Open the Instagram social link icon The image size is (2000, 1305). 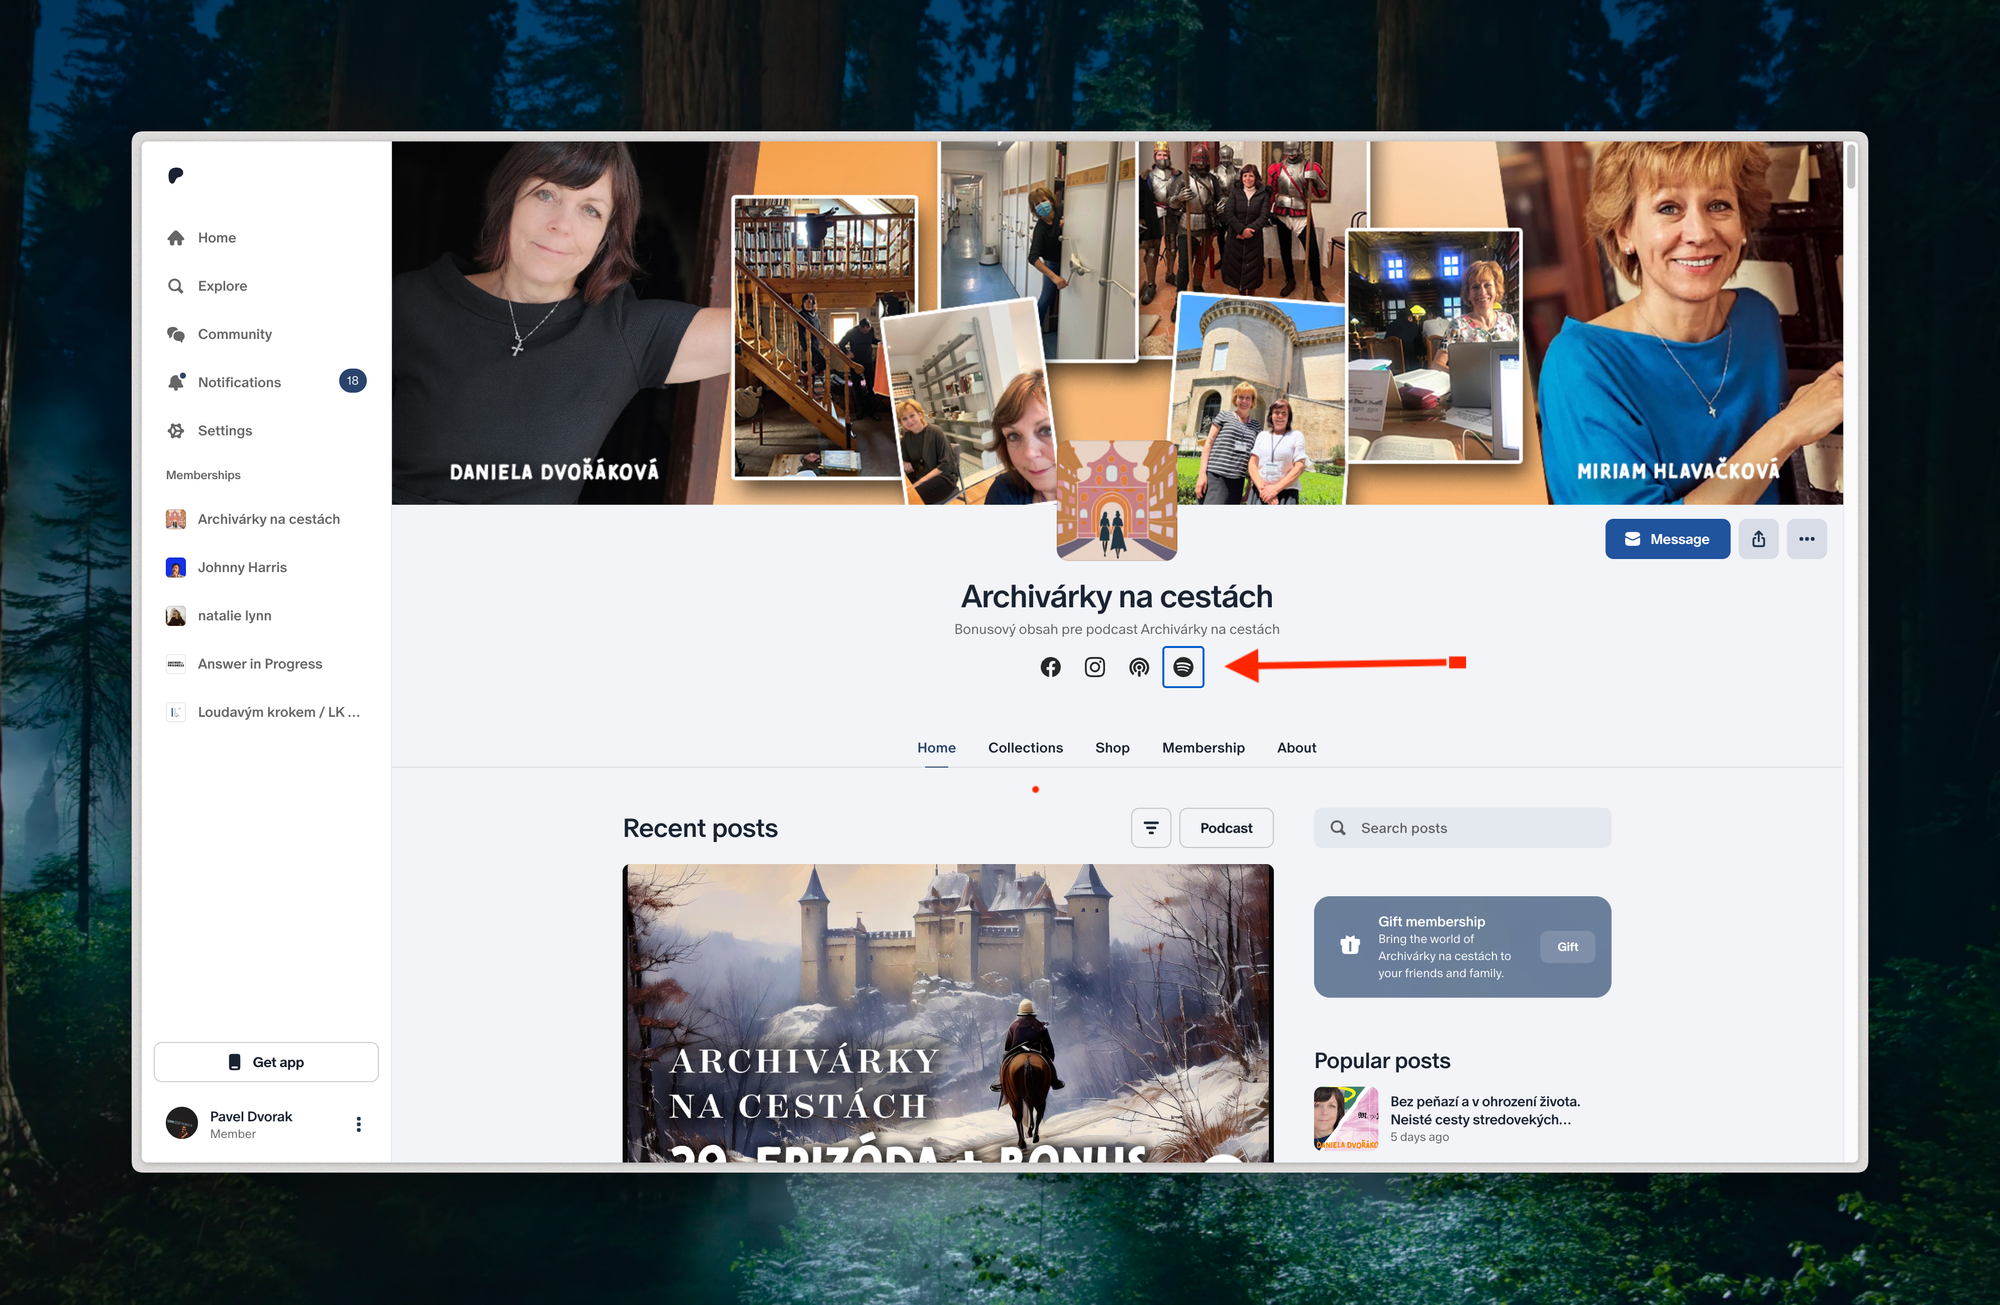coord(1095,667)
